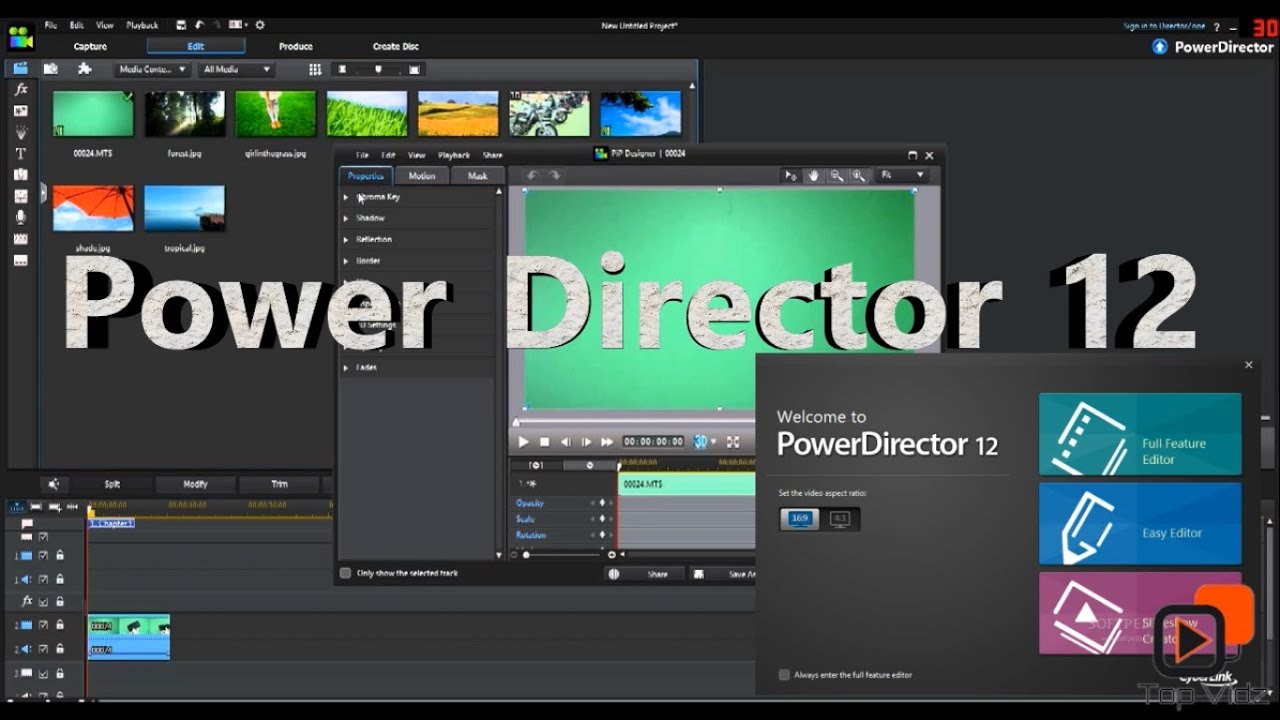
Task: Open the PiP Objects Room icon
Action: click(20, 111)
